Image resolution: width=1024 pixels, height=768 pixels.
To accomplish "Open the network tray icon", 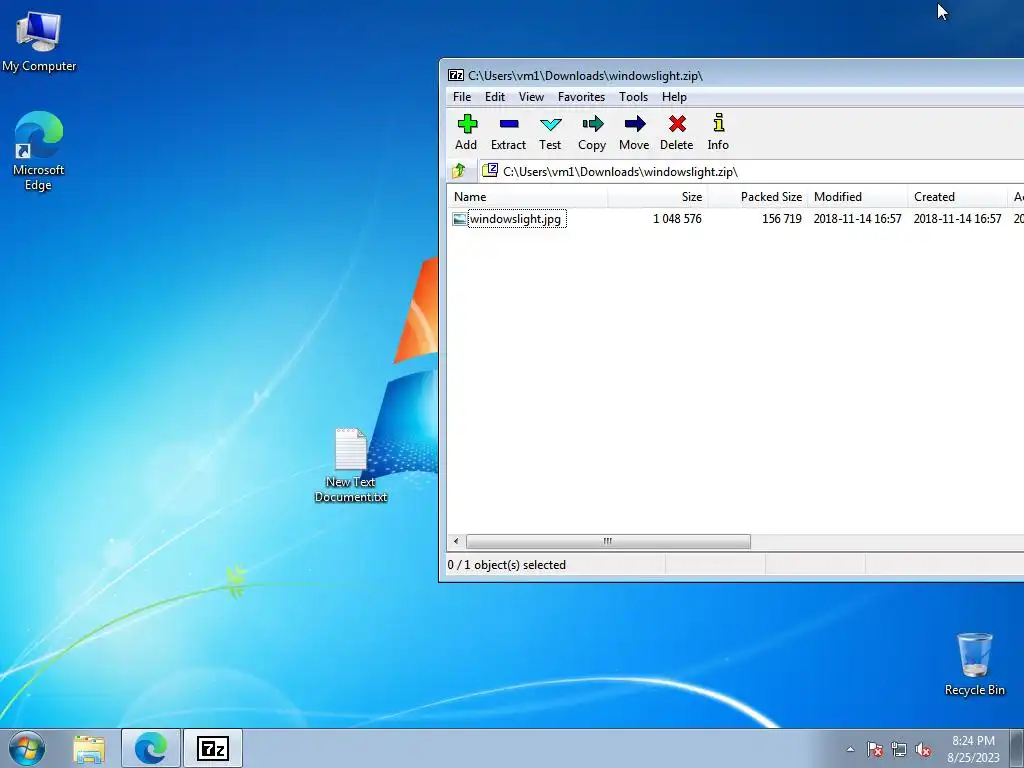I will tap(899, 750).
